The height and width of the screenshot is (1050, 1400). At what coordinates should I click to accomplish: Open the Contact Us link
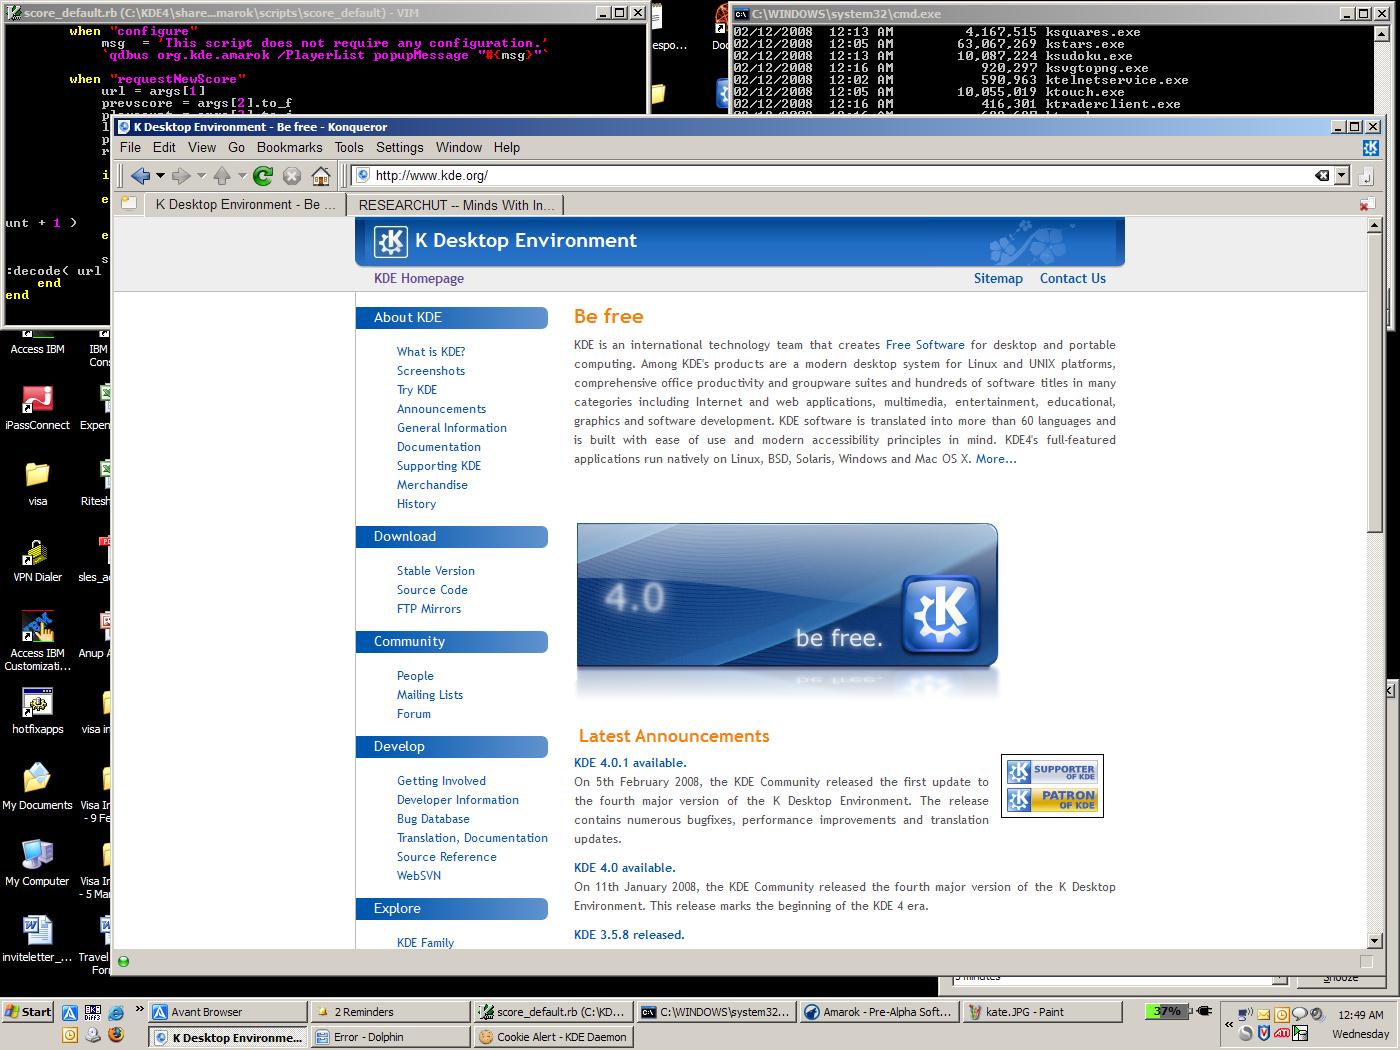[x=1073, y=279]
